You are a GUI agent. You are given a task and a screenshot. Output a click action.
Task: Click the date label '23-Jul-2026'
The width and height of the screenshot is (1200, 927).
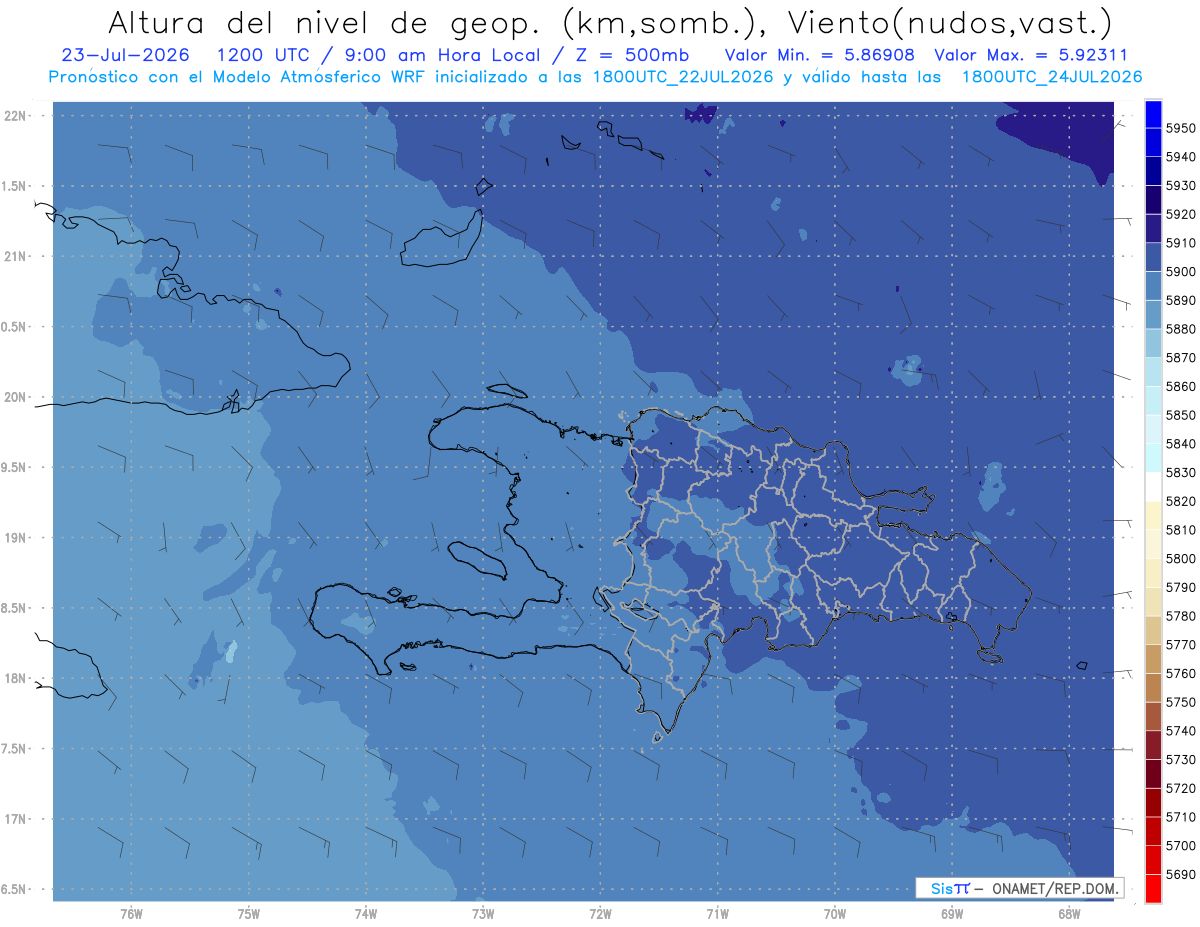click(125, 55)
